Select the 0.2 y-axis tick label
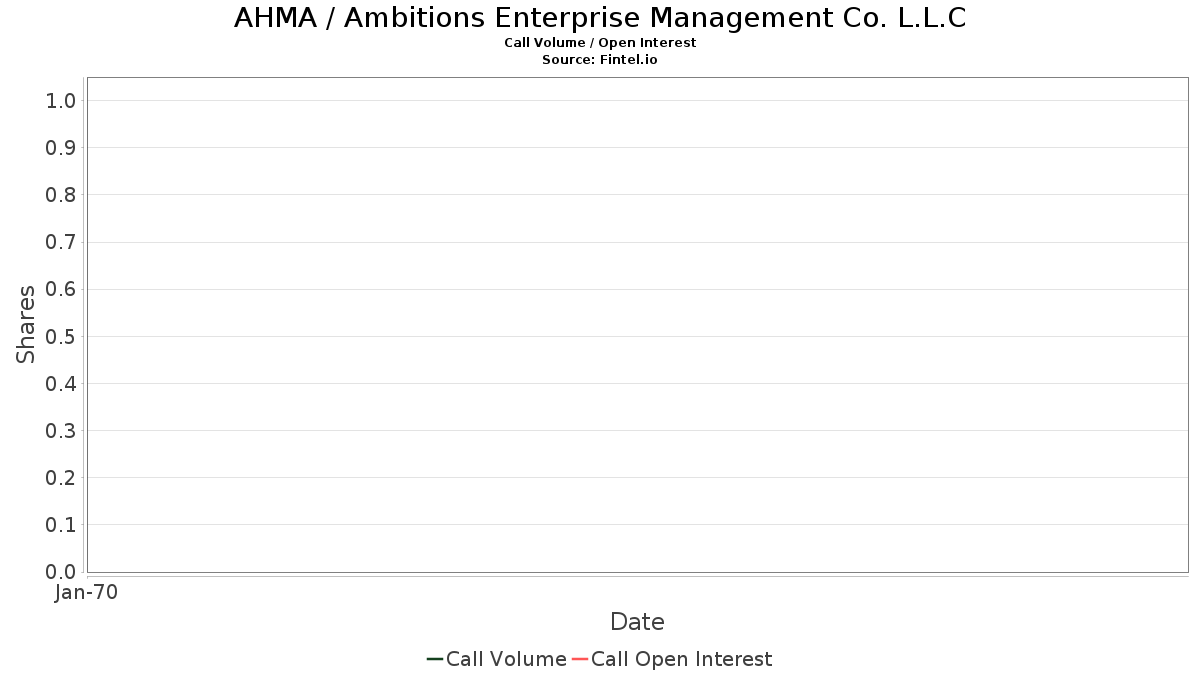This screenshot has width=1200, height=675. (x=61, y=478)
